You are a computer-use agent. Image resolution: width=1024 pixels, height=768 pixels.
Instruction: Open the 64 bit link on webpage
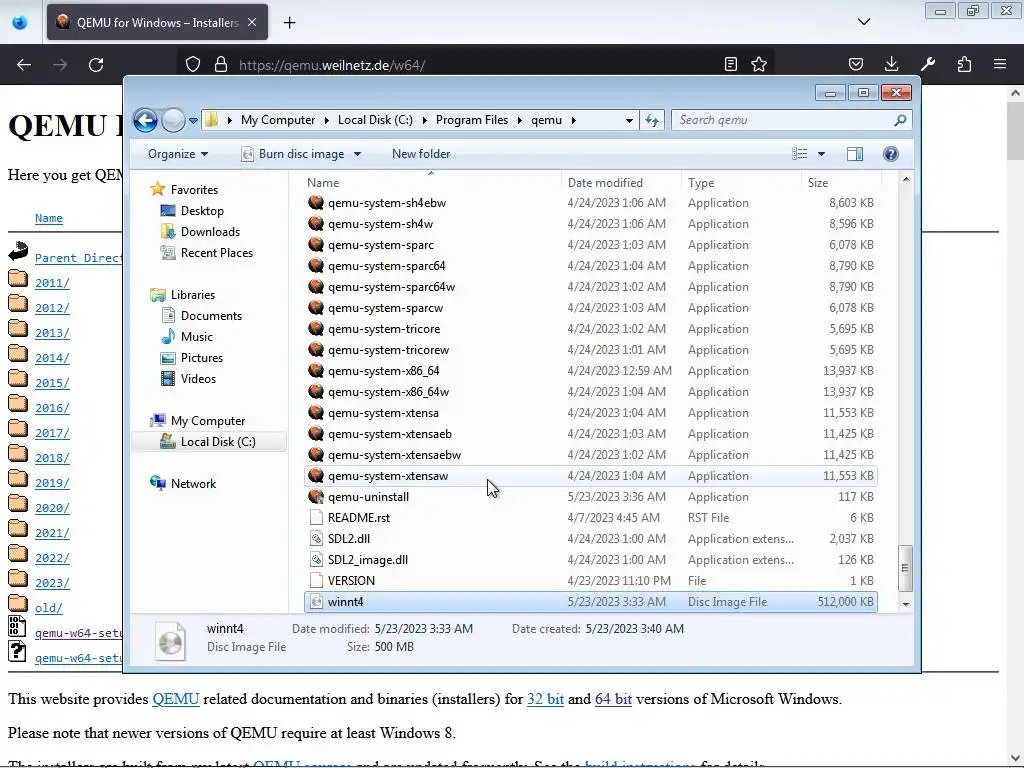613,699
